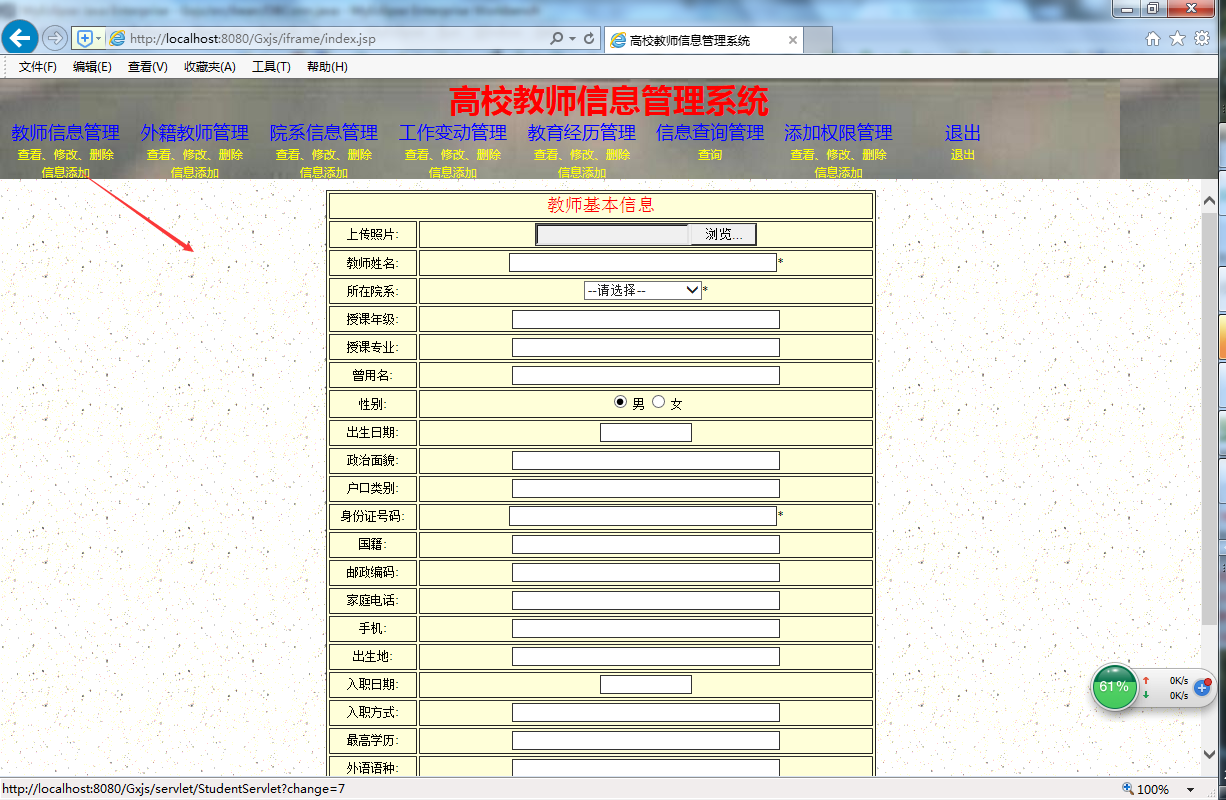Click the 信息查询管理 heading link
1226x800 pixels.
pyautogui.click(x=710, y=132)
